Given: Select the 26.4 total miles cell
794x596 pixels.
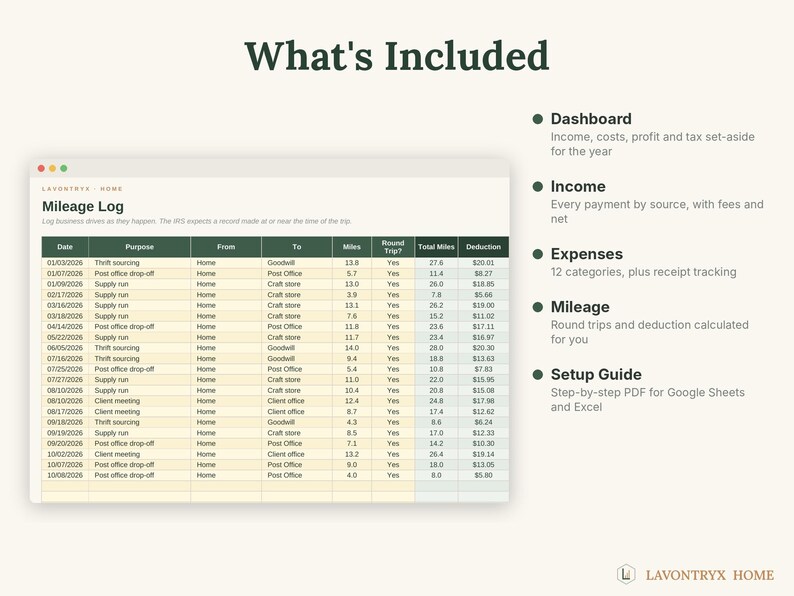Looking at the screenshot, I should click(436, 454).
